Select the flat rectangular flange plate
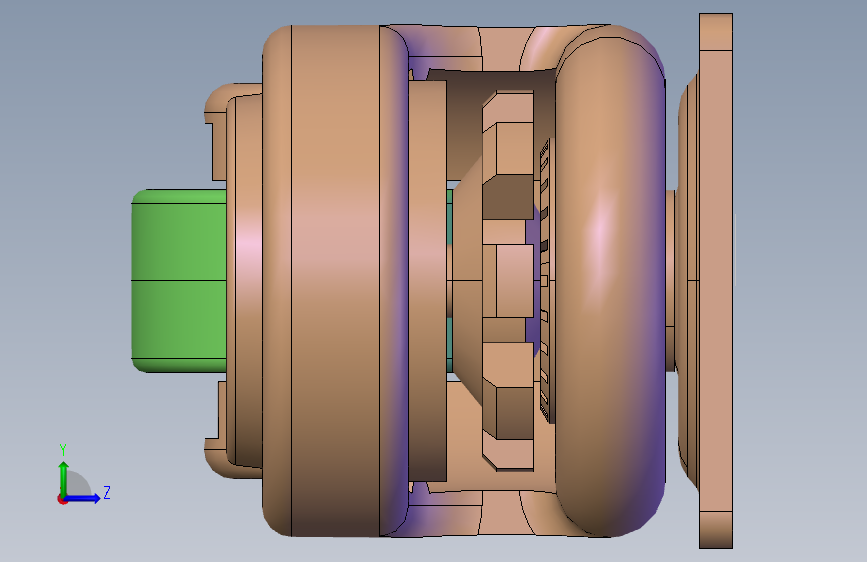This screenshot has height=562, width=867. coord(716,281)
